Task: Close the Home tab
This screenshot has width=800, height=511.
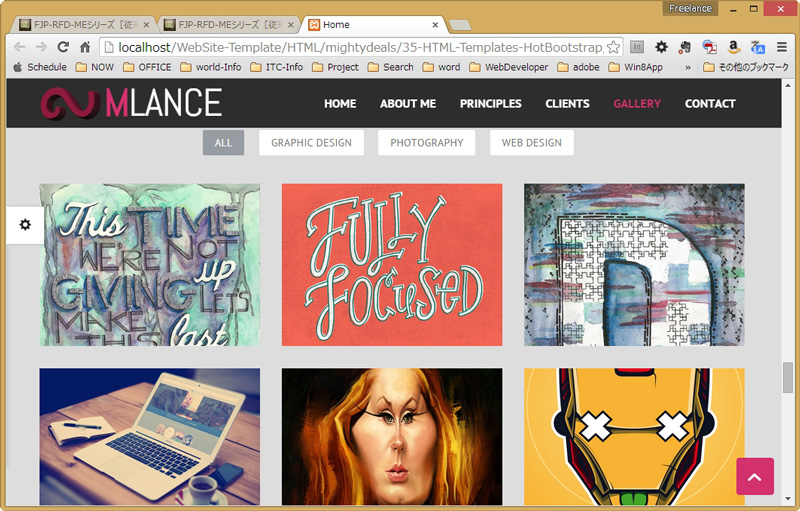Action: tap(435, 24)
